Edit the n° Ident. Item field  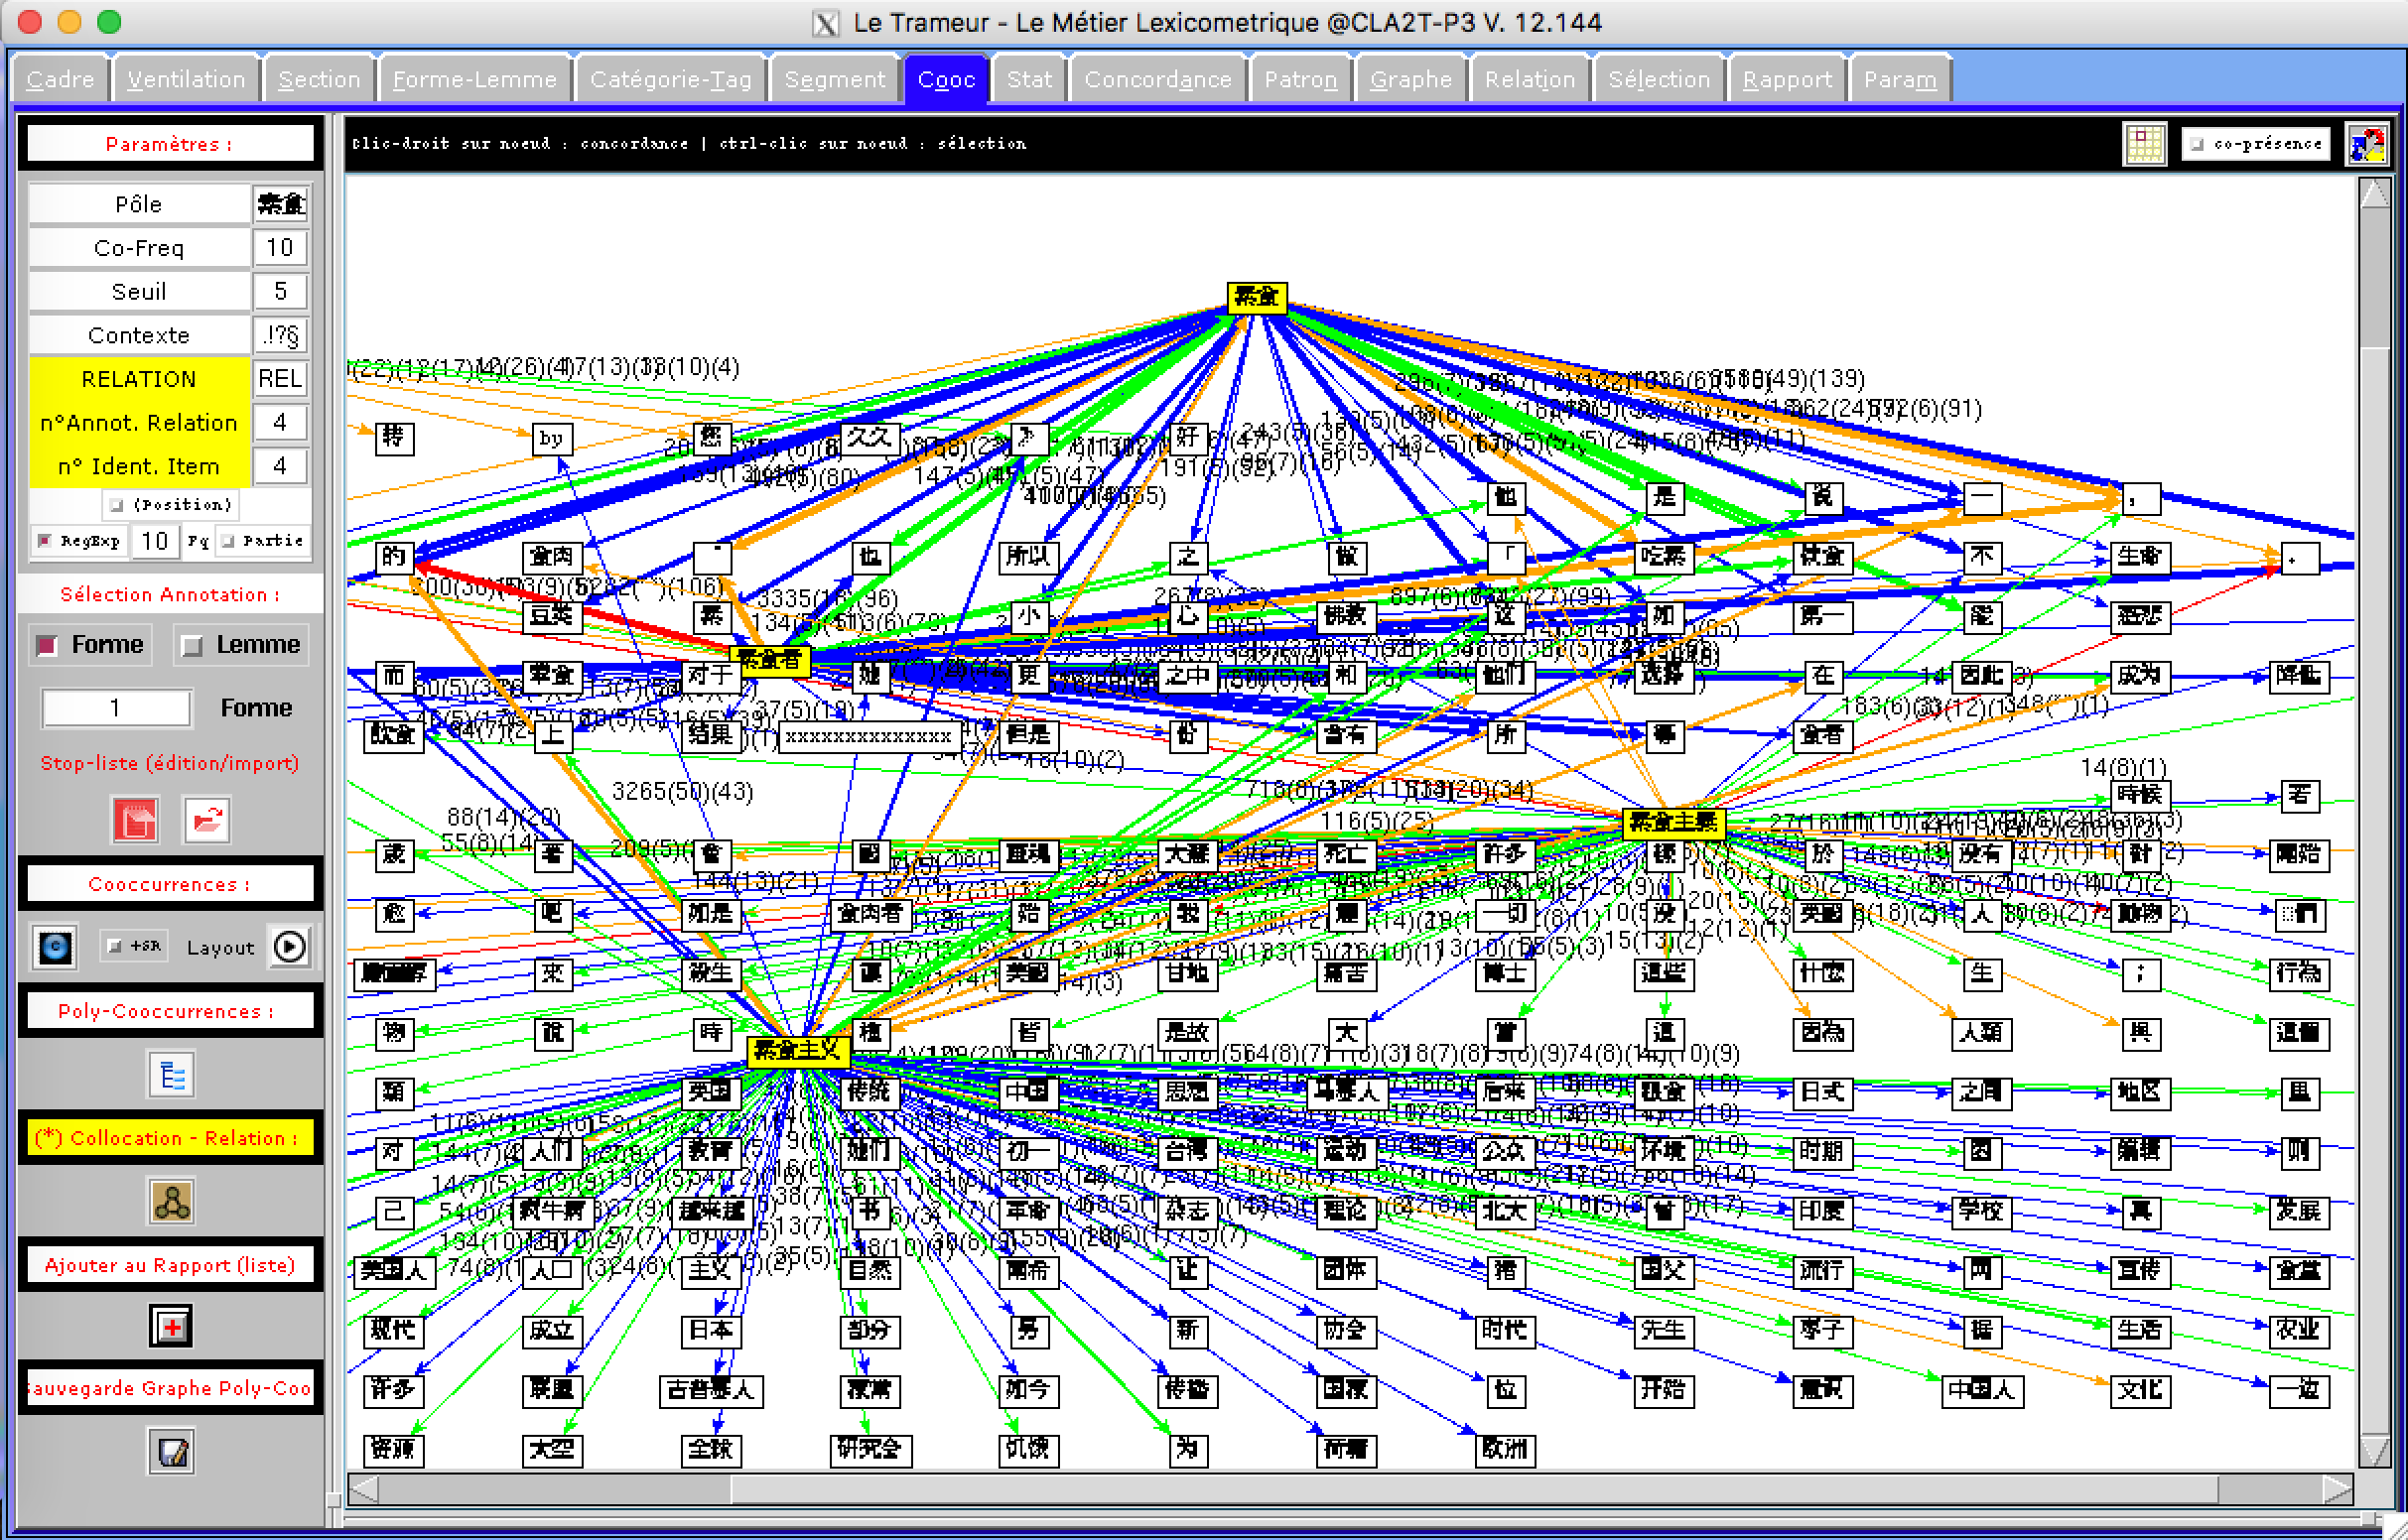(280, 467)
